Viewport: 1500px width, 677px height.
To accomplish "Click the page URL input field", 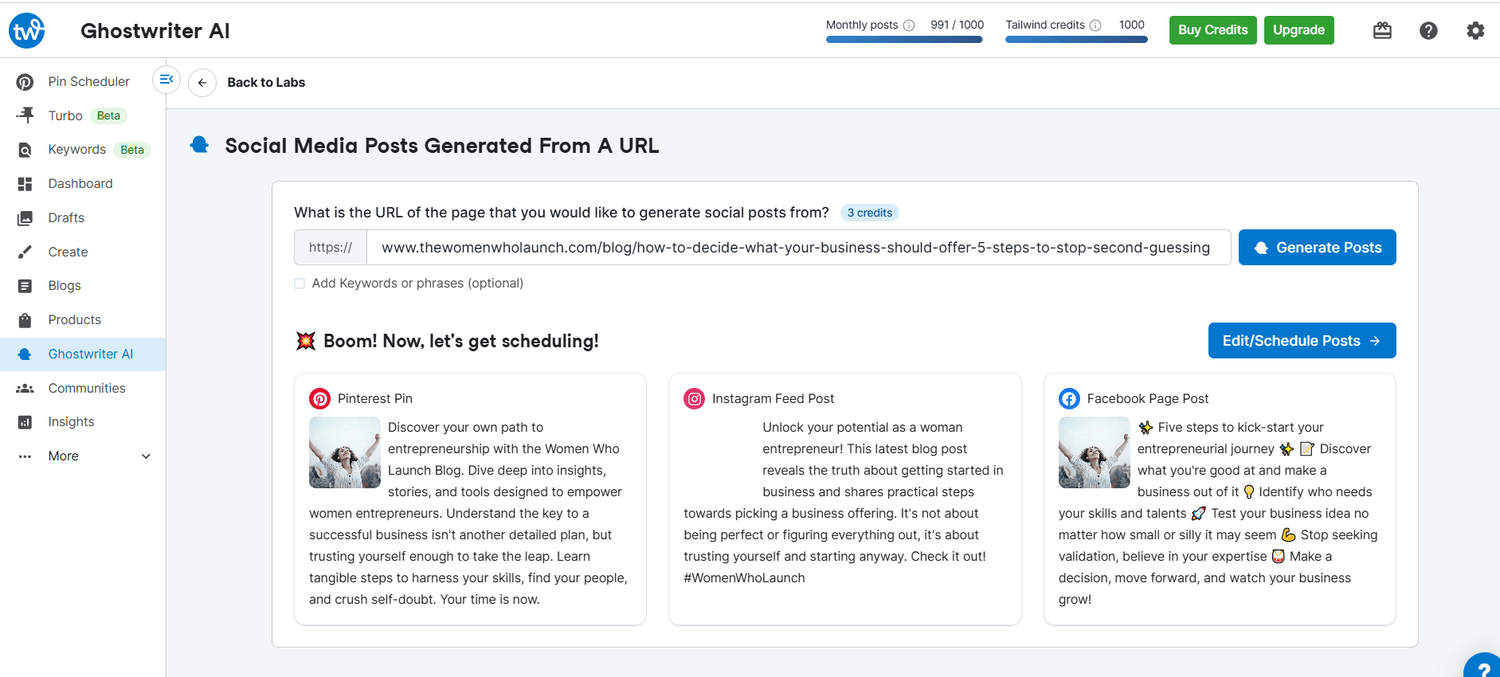I will coord(797,248).
